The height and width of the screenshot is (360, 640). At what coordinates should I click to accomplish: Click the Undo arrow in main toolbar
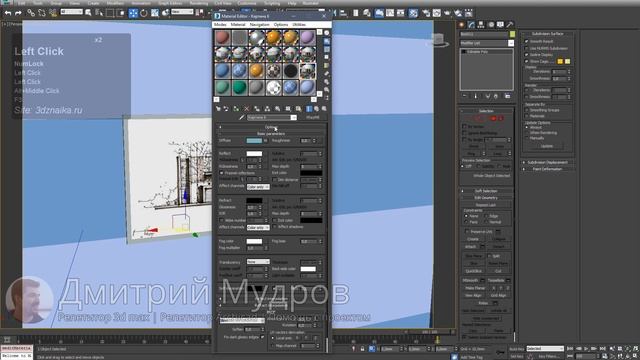click(8, 13)
